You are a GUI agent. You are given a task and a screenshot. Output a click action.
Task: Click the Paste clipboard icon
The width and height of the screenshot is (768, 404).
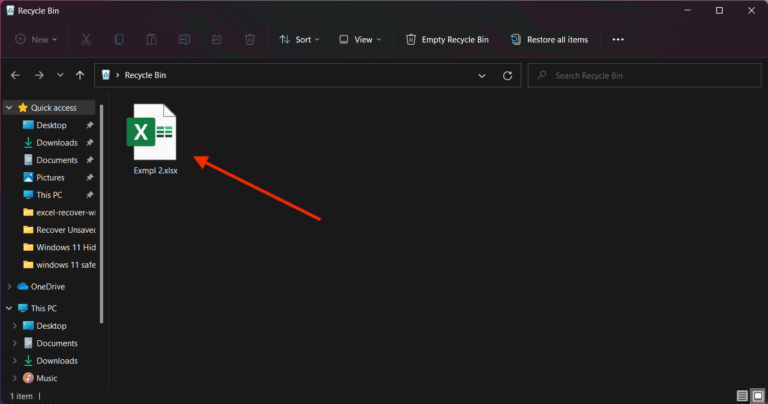(x=151, y=40)
